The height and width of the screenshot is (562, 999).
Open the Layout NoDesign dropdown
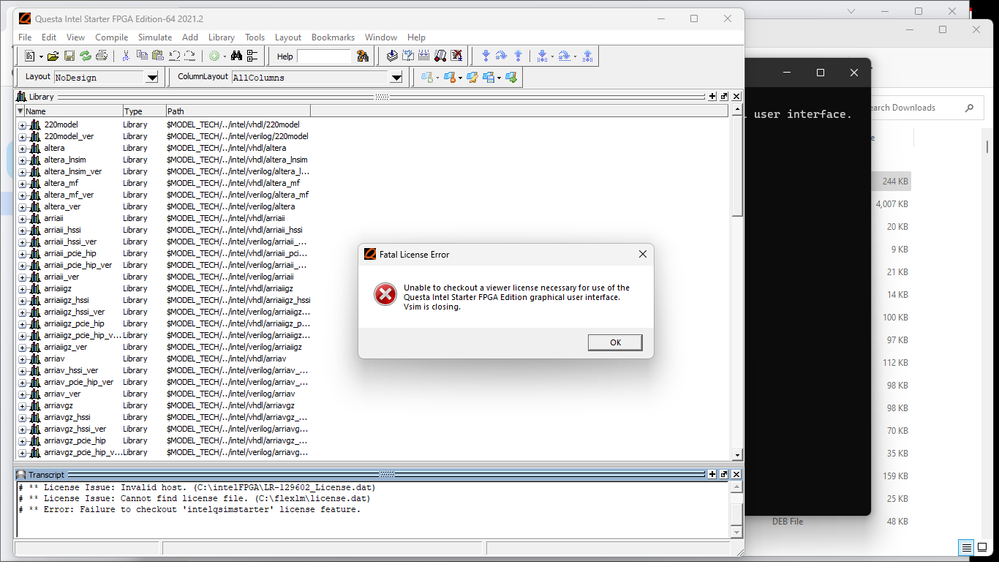click(152, 78)
